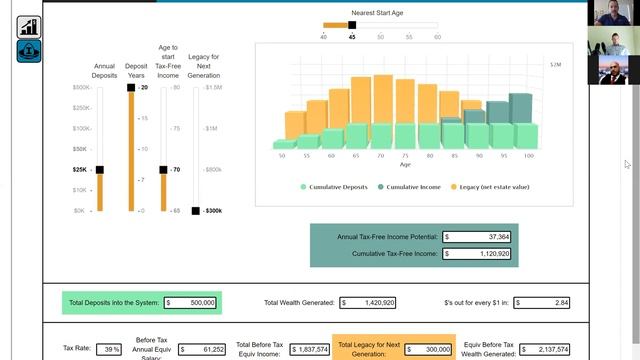Click the Total Wealth Generated field
This screenshot has width=640, height=360.
click(x=367, y=303)
